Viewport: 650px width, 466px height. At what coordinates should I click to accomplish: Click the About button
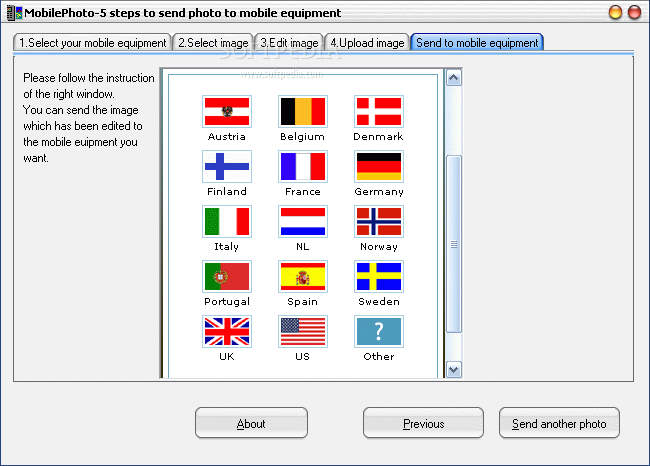251,423
